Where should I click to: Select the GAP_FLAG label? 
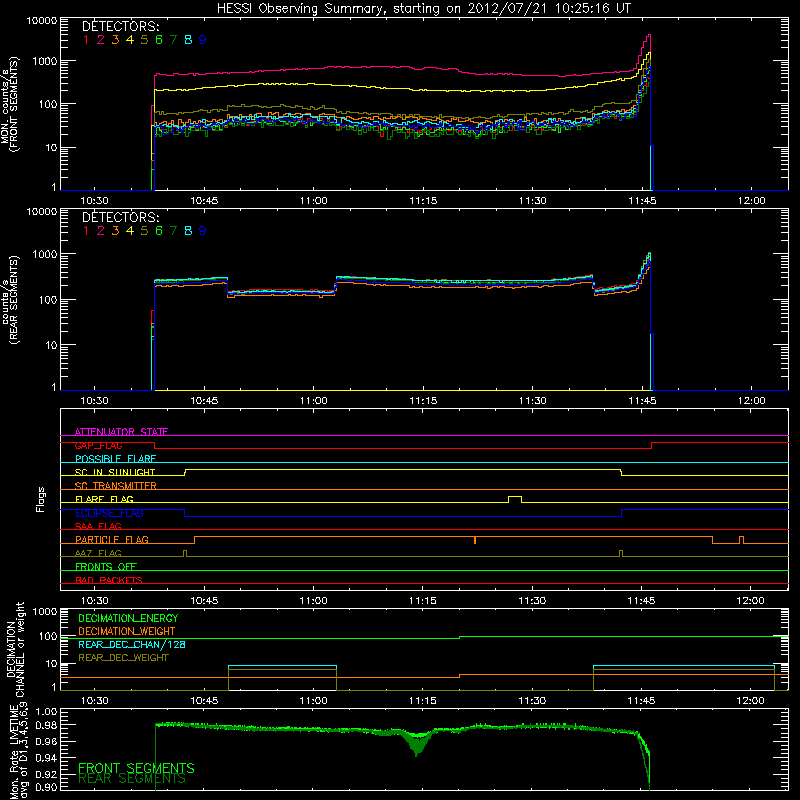pyautogui.click(x=98, y=445)
